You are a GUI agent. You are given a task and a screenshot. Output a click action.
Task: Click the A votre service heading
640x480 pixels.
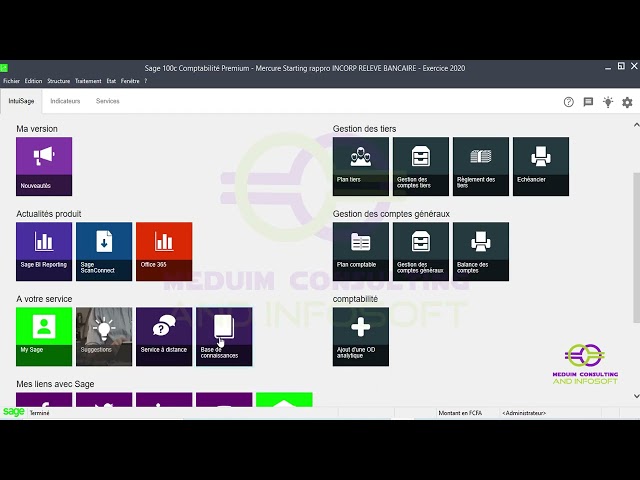(44, 299)
